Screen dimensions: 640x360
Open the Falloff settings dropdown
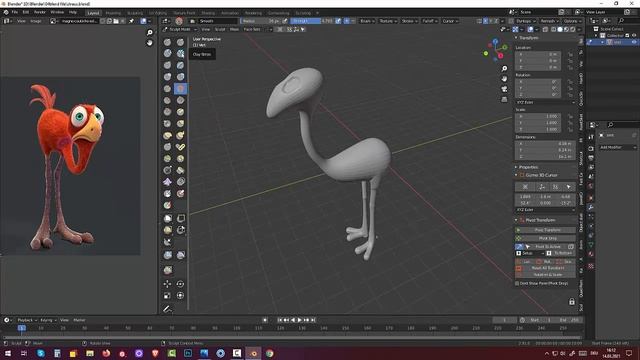pyautogui.click(x=429, y=21)
